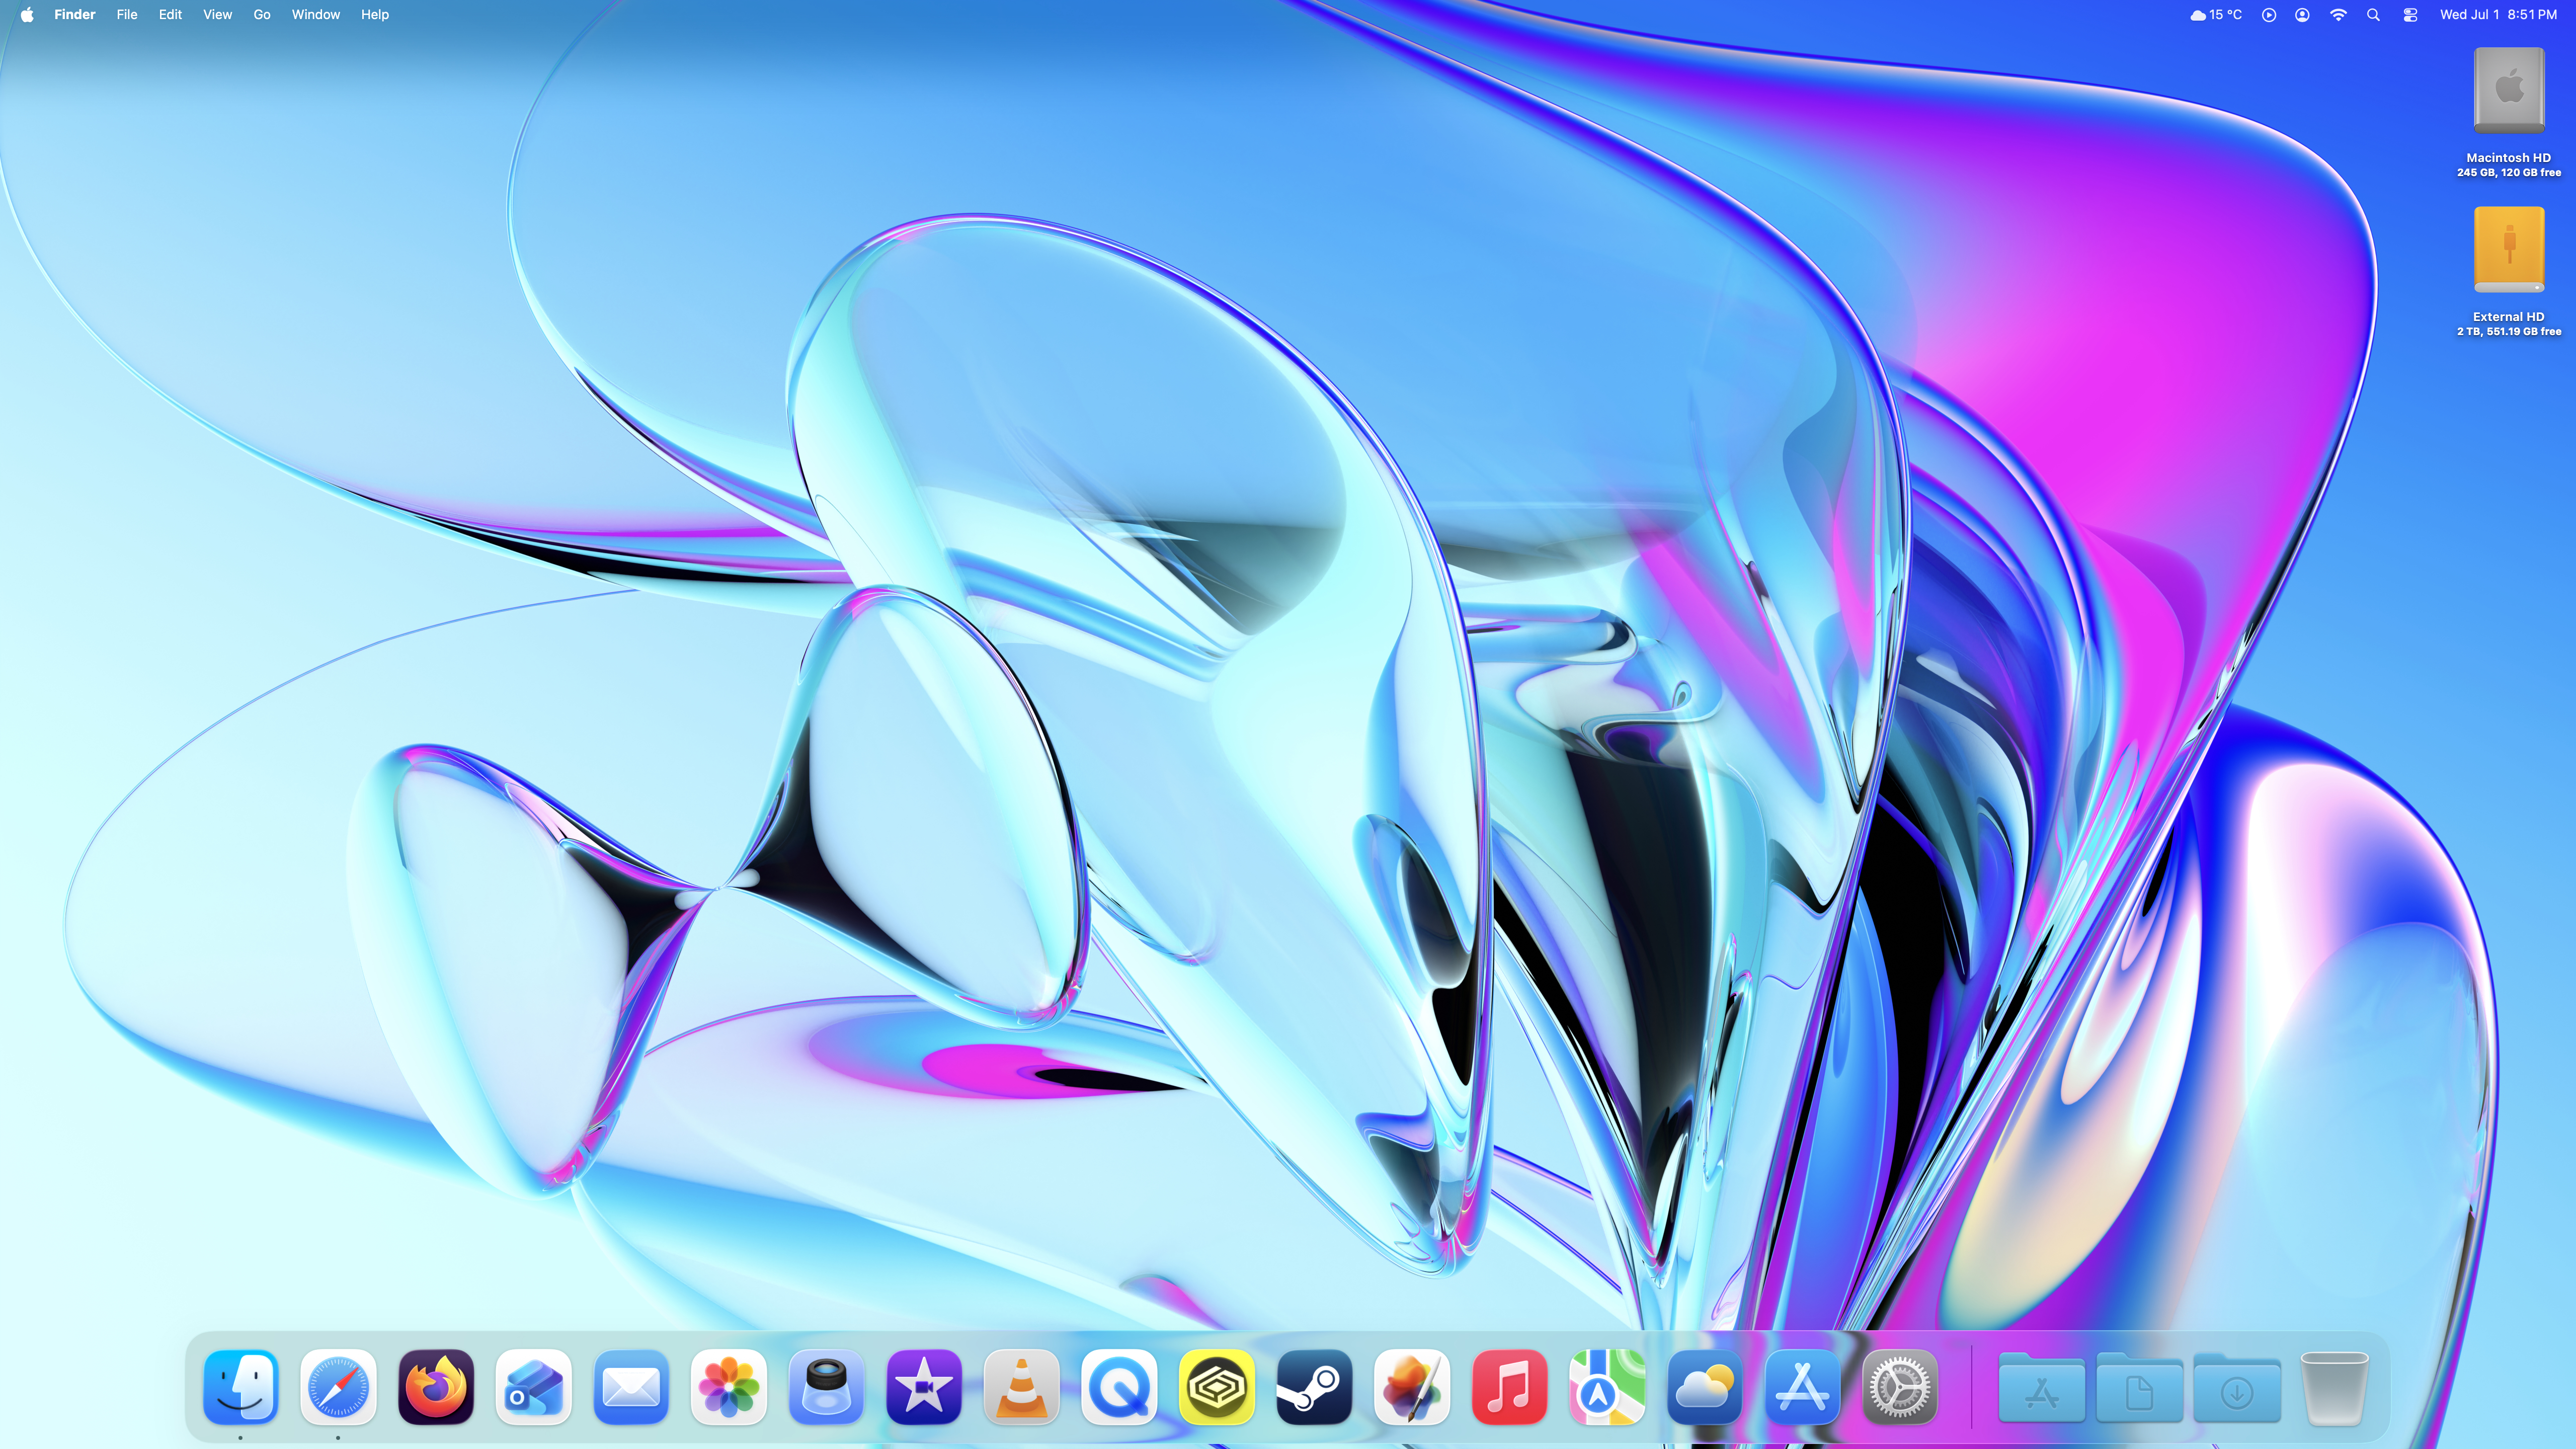2576x1449 pixels.
Task: Open the Window menu
Action: pos(316,15)
